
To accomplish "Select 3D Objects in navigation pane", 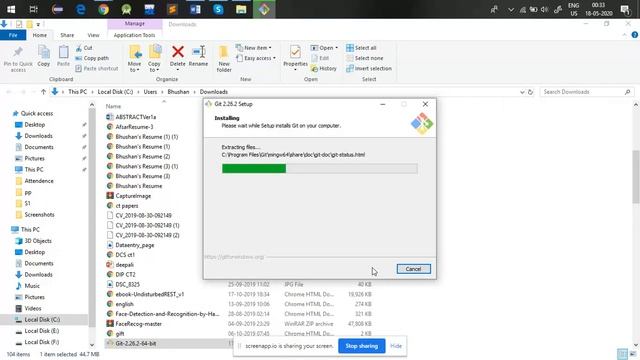I will click(38, 241).
